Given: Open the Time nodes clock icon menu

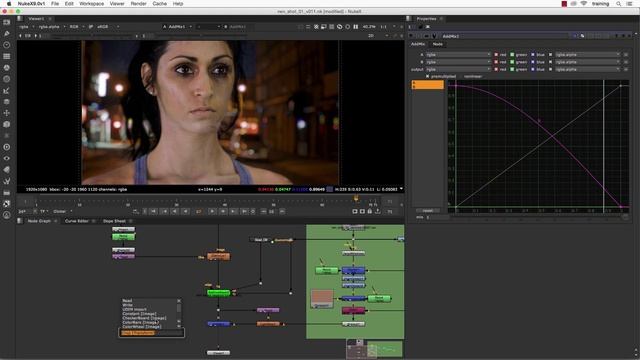Looking at the screenshot, I should click(7, 45).
